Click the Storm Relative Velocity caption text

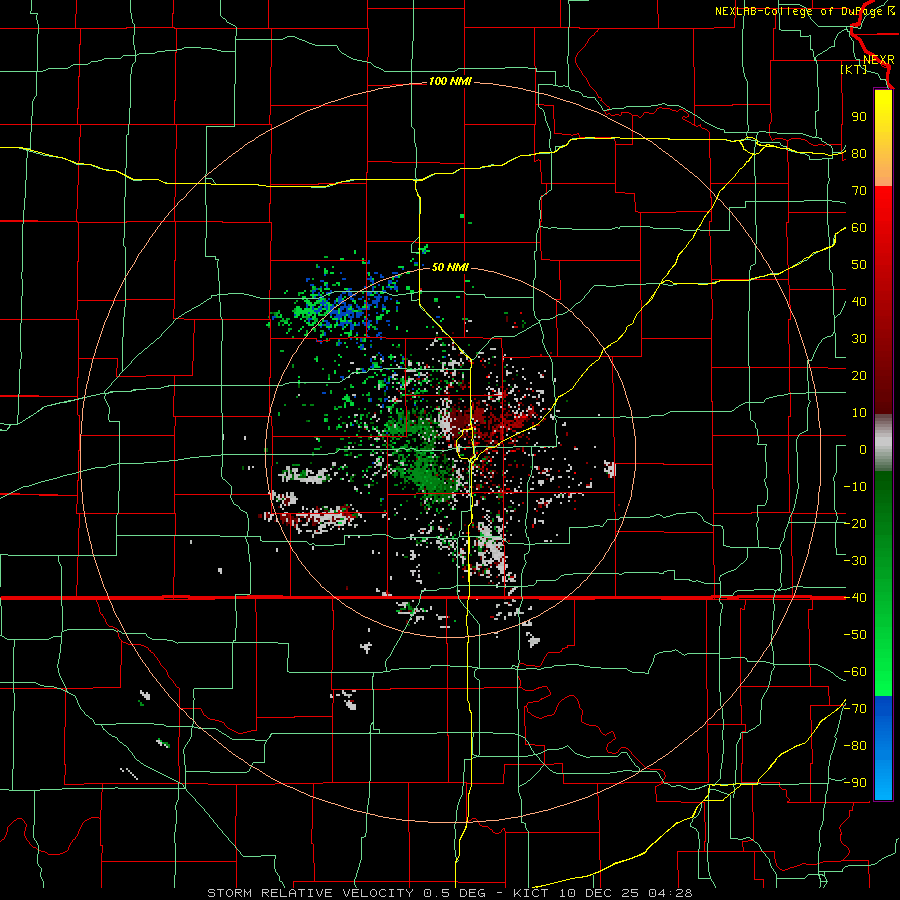449,893
